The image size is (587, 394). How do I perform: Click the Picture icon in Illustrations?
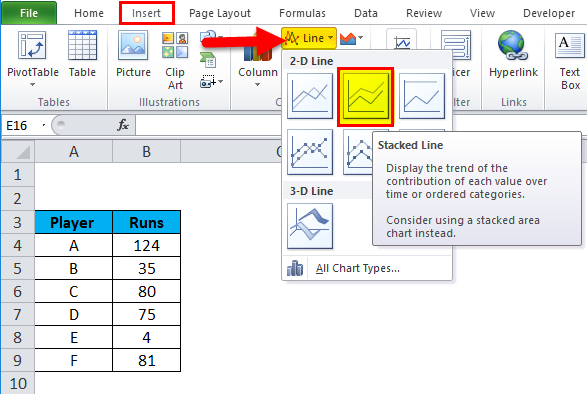[x=133, y=46]
